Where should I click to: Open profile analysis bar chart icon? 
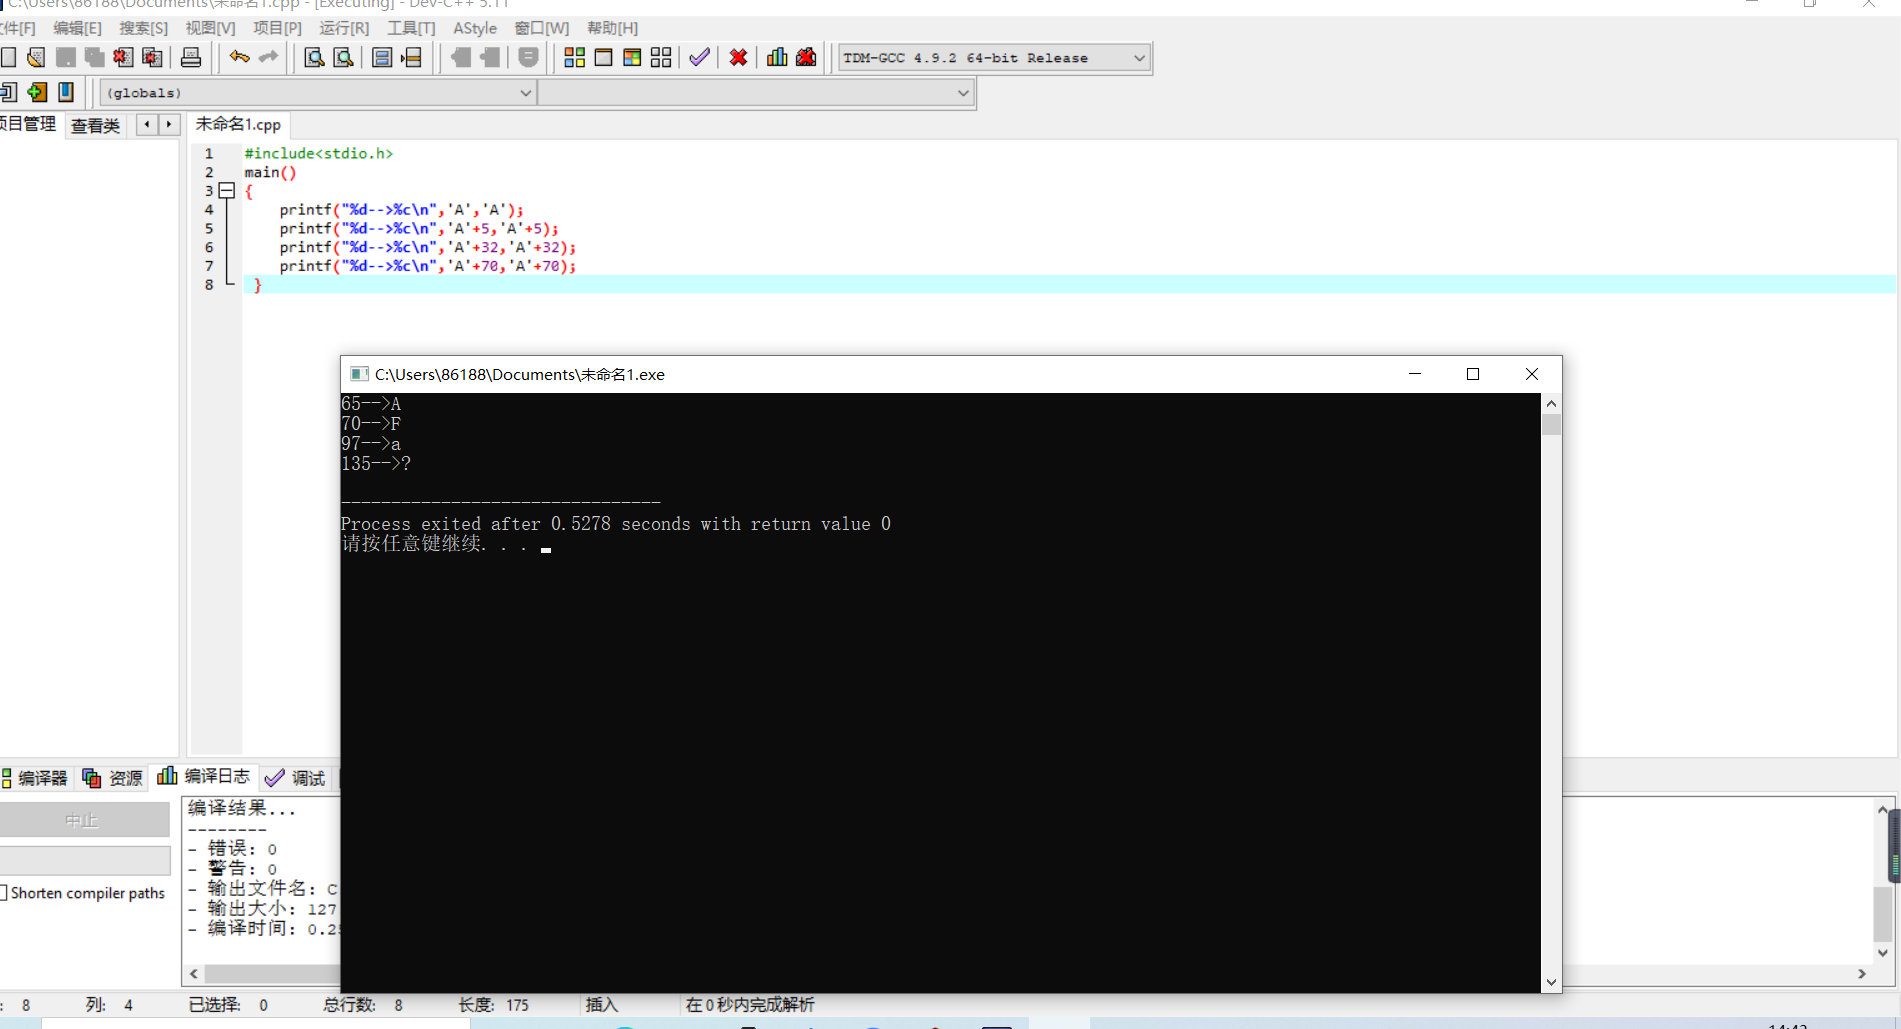[x=777, y=57]
